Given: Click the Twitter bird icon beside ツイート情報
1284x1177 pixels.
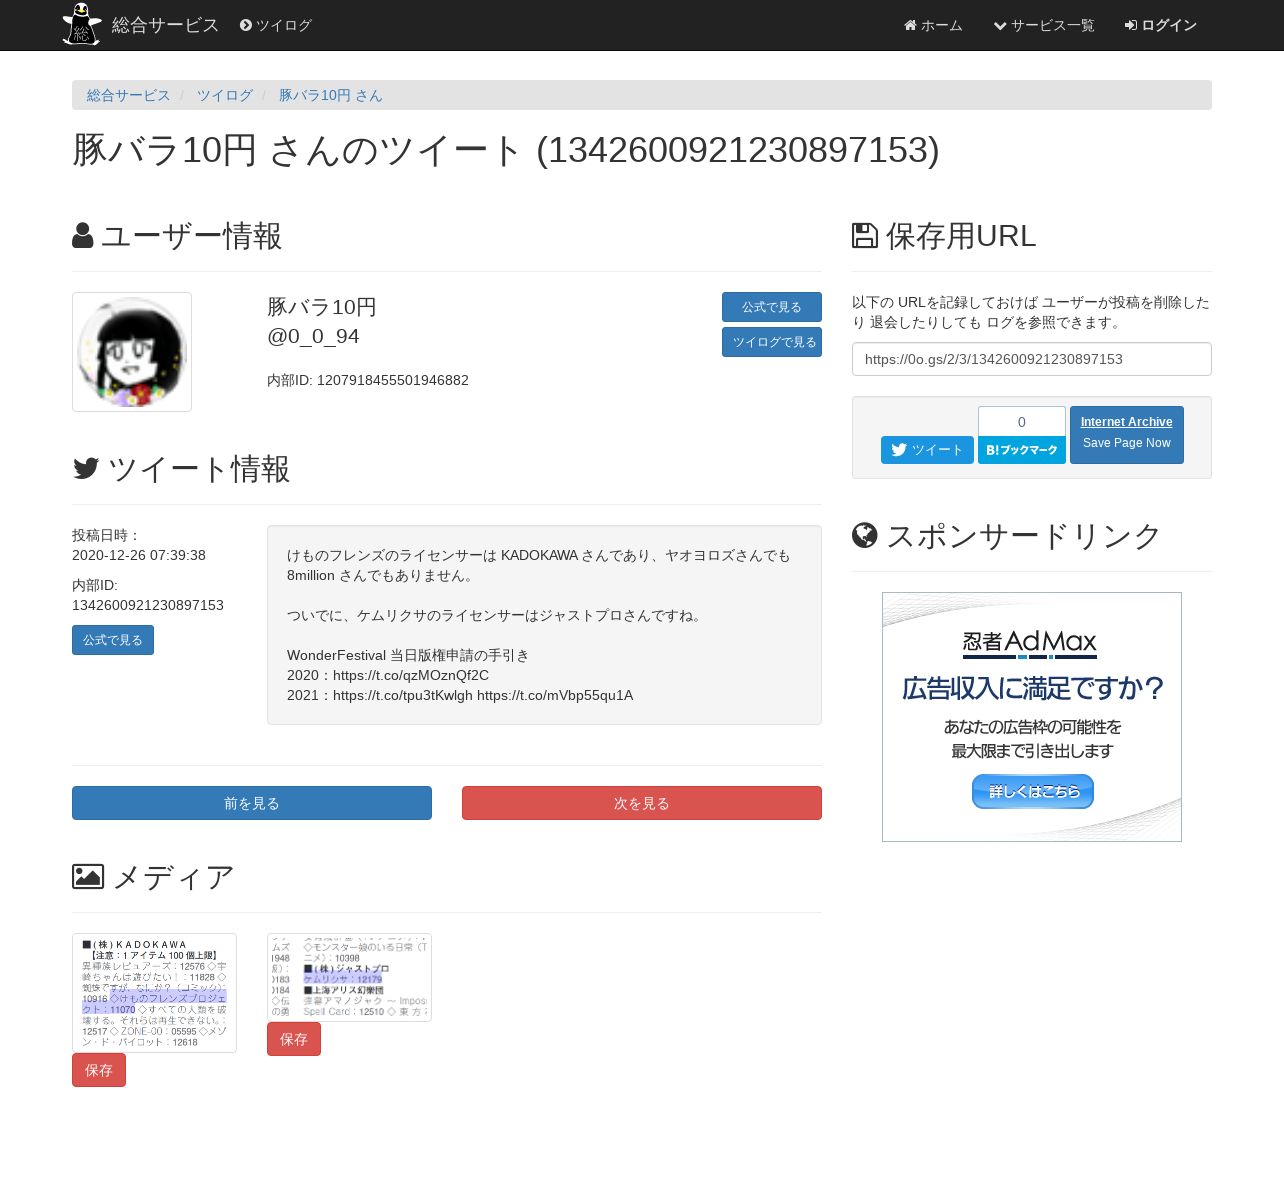Looking at the screenshot, I should pyautogui.click(x=86, y=468).
